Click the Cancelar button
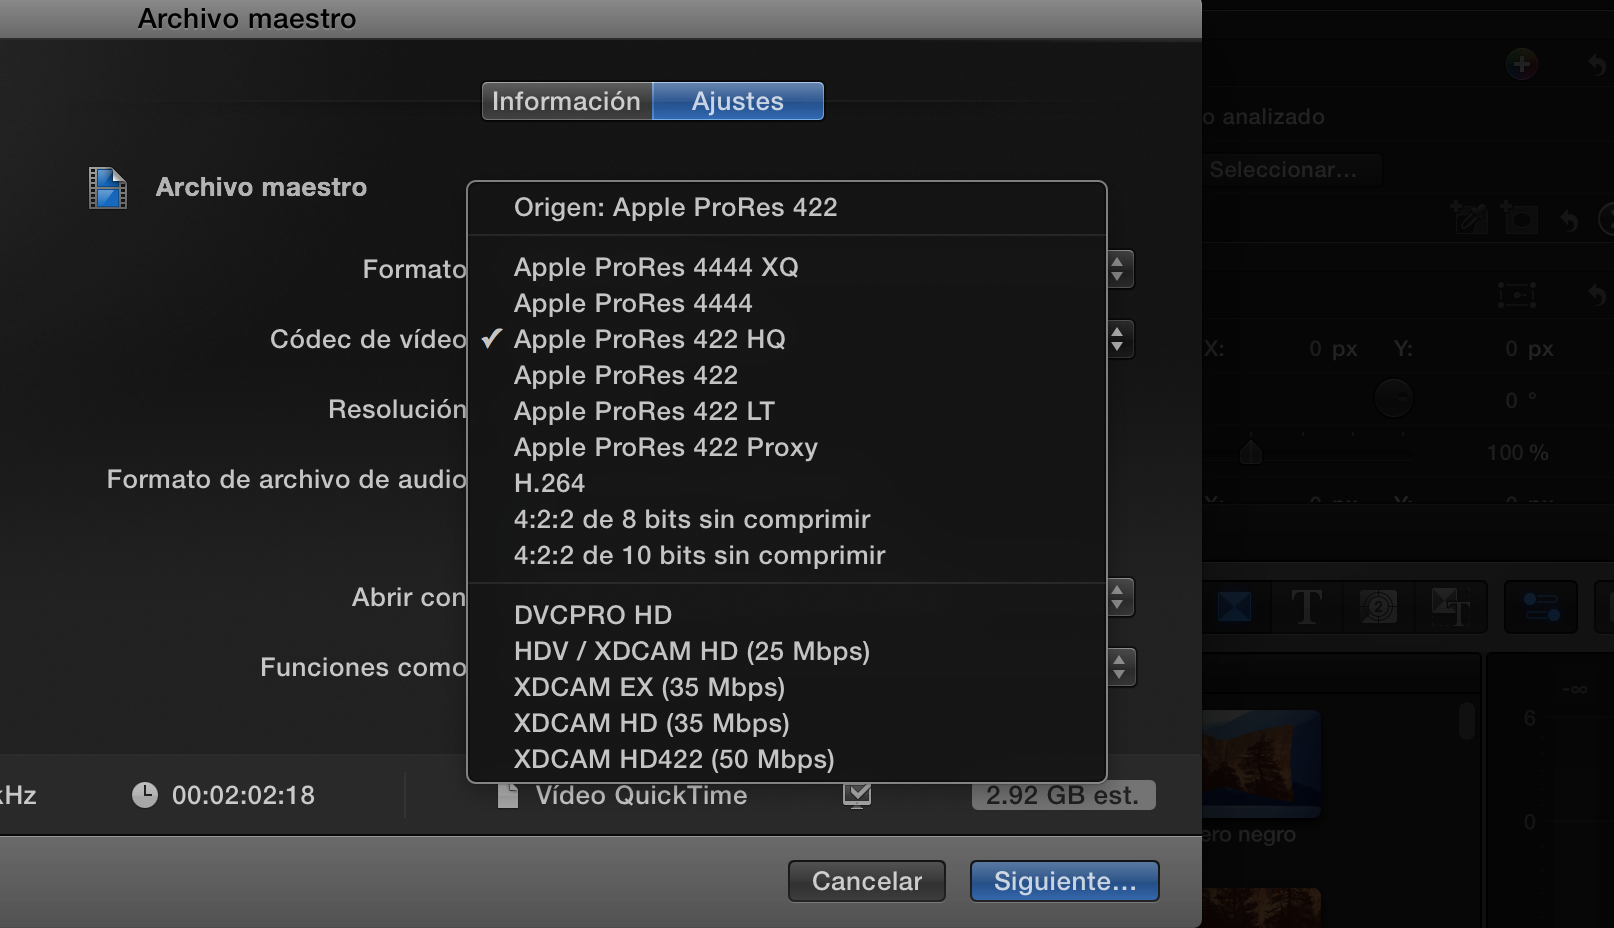The height and width of the screenshot is (928, 1614). point(866,881)
